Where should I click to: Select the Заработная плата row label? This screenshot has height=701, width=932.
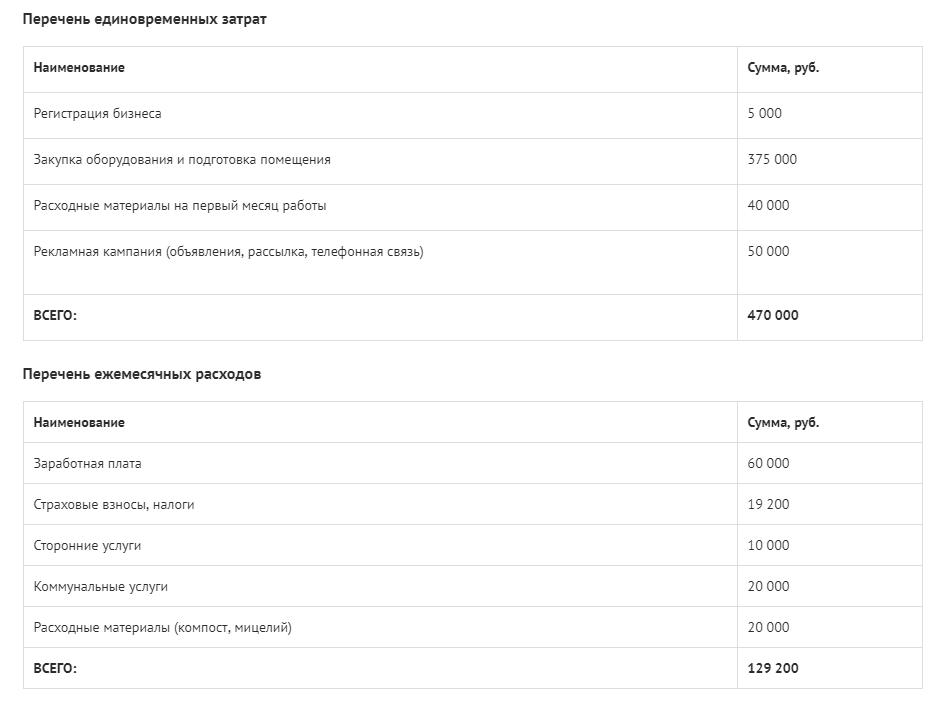(x=87, y=464)
